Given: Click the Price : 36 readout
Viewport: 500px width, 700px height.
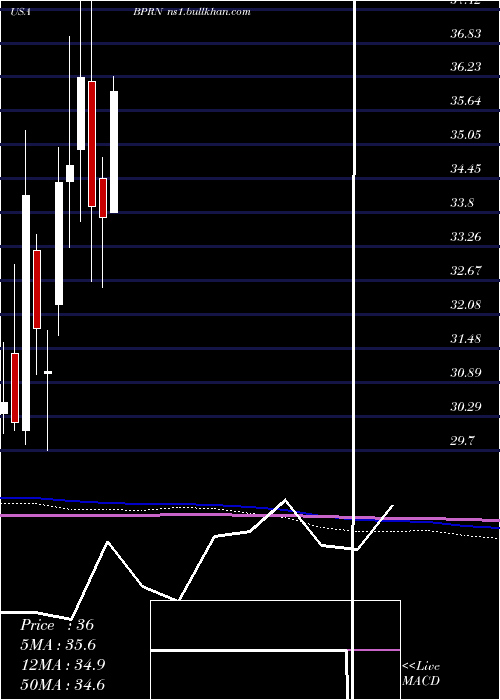Looking at the screenshot, I should pos(57,625).
